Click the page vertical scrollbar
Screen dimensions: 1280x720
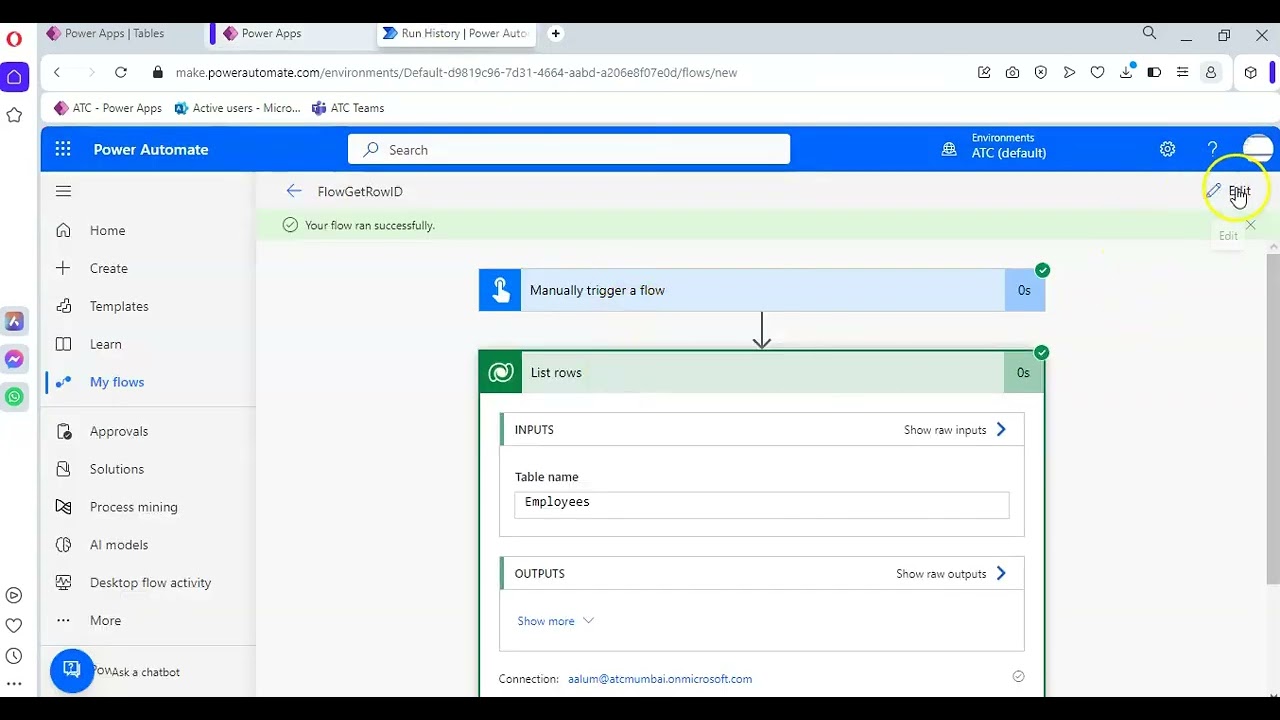1273,420
